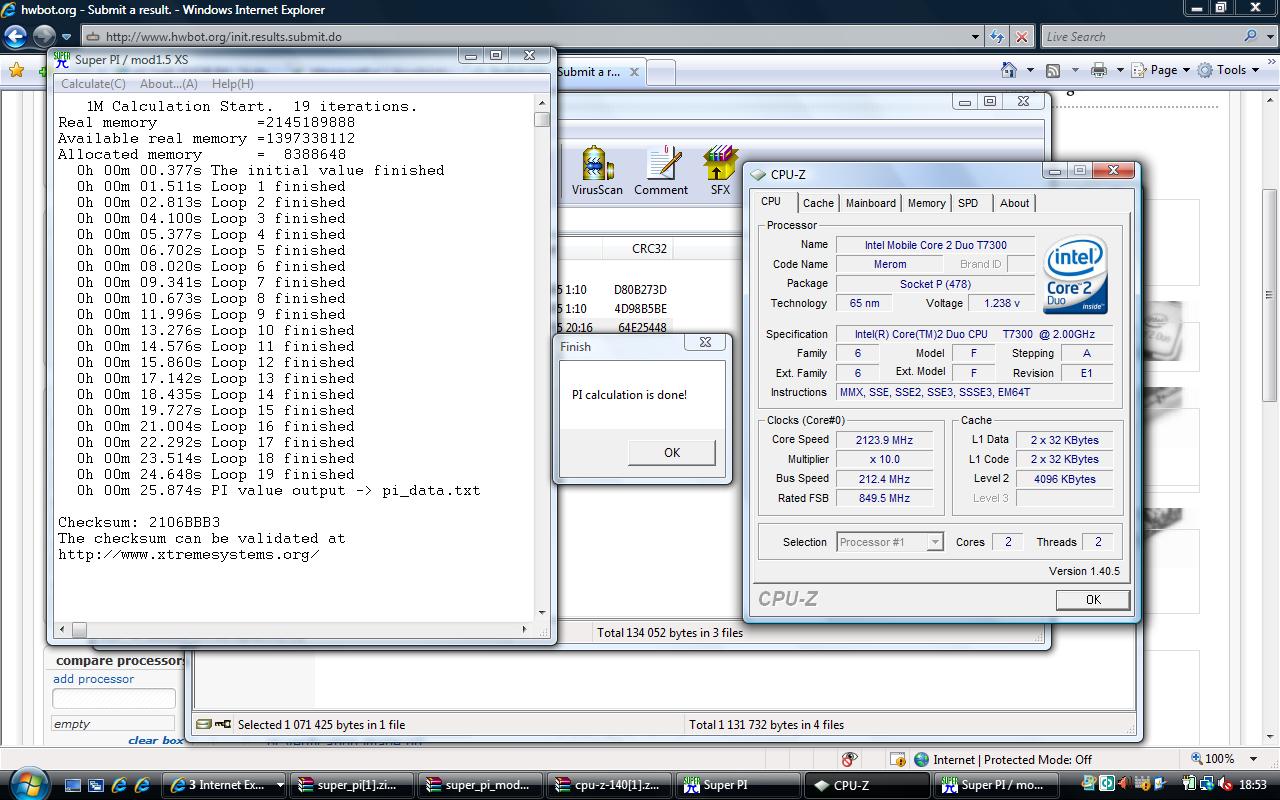Close the Finish dialog with X
The image size is (1280, 800).
[x=705, y=342]
